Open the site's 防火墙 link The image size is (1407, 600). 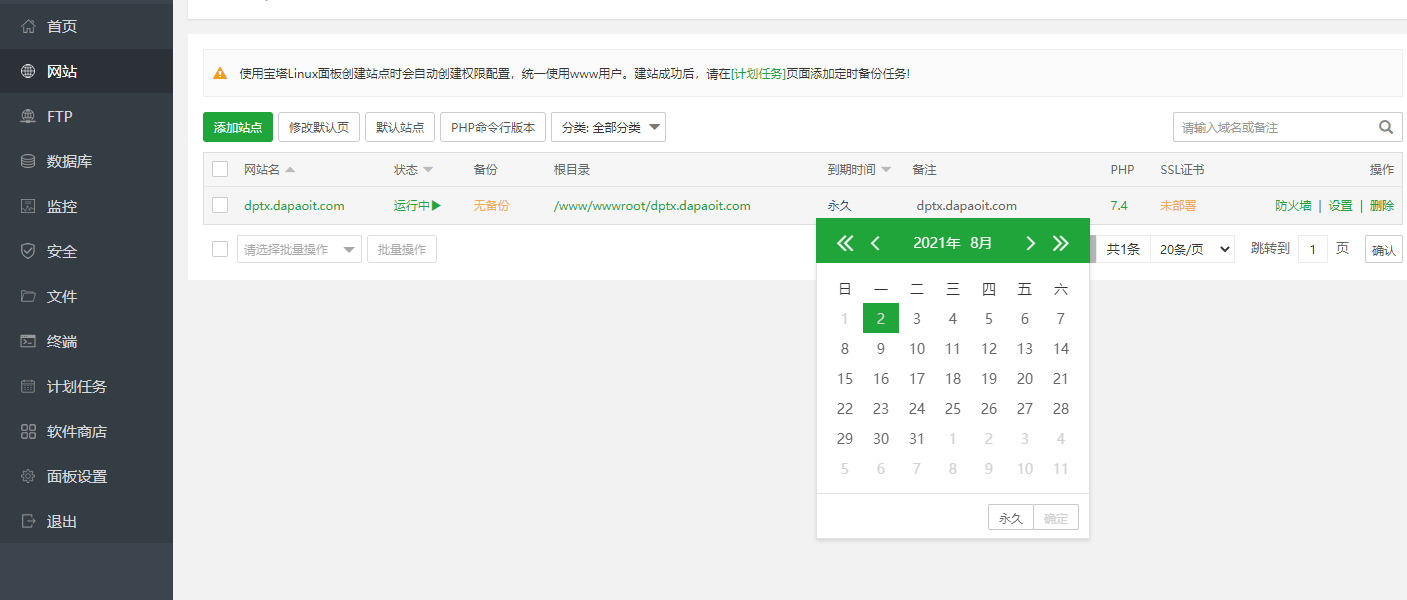coord(1293,205)
